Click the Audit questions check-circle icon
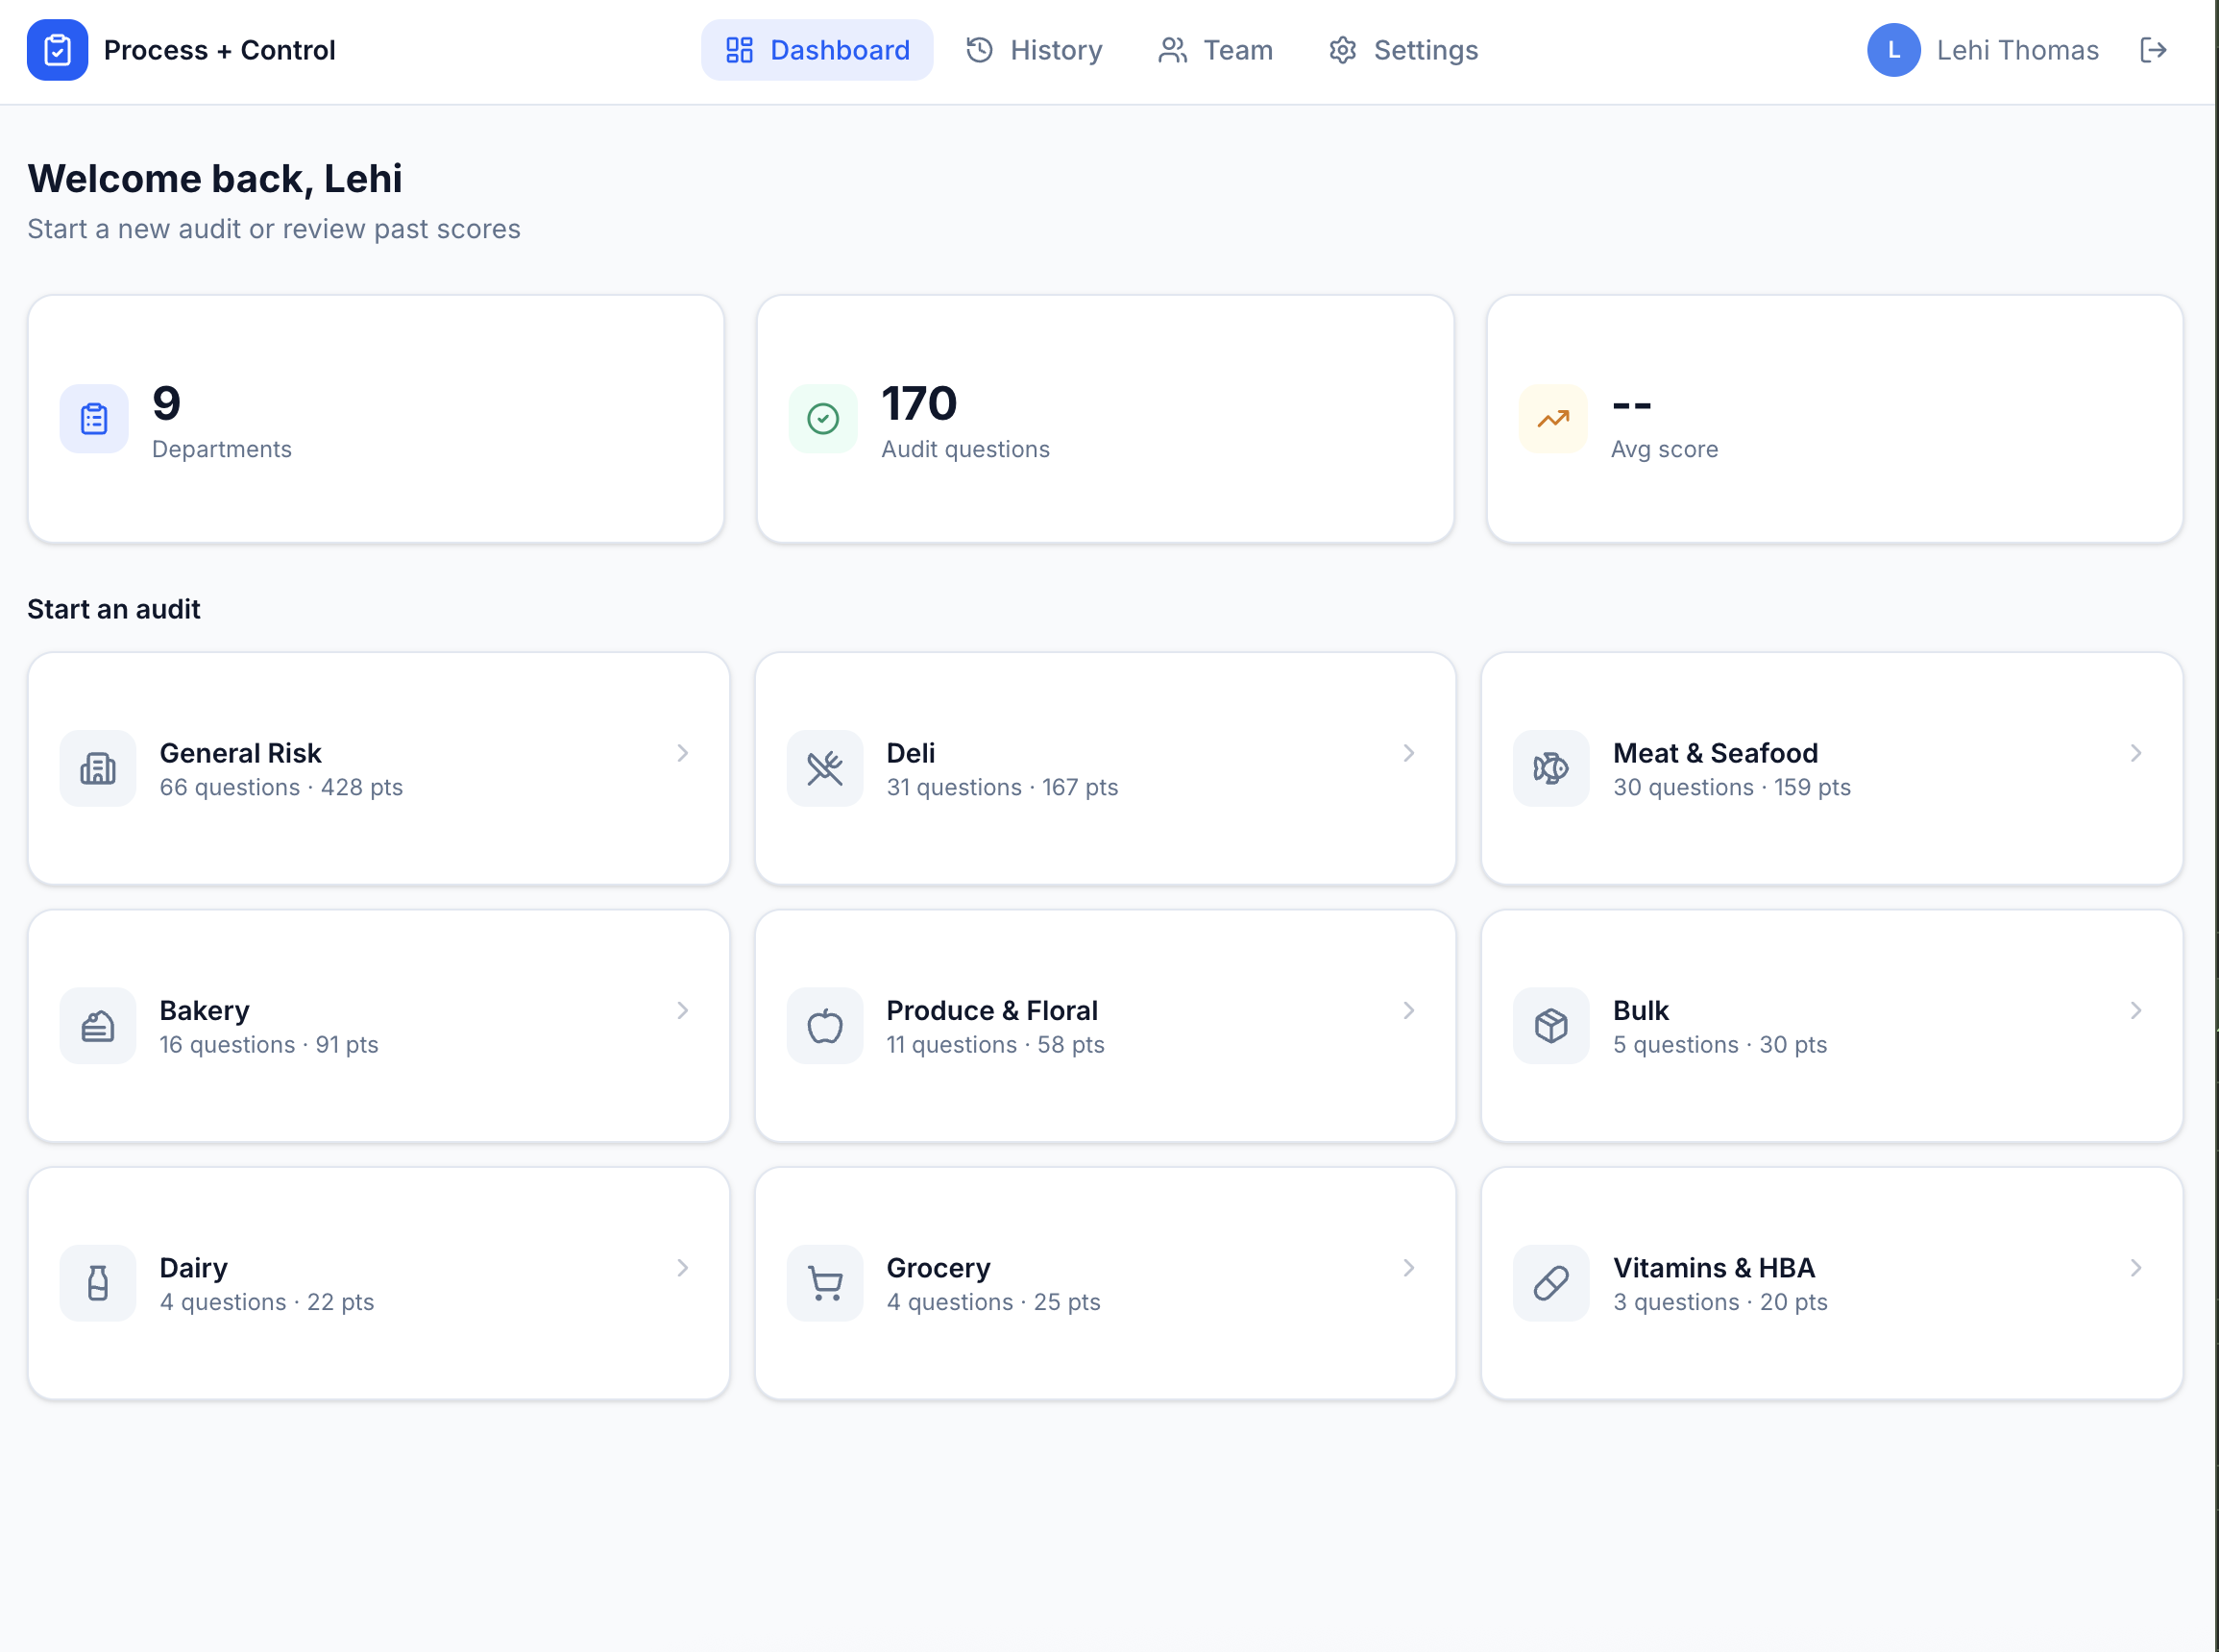Viewport: 2219px width, 1652px height. [x=823, y=419]
